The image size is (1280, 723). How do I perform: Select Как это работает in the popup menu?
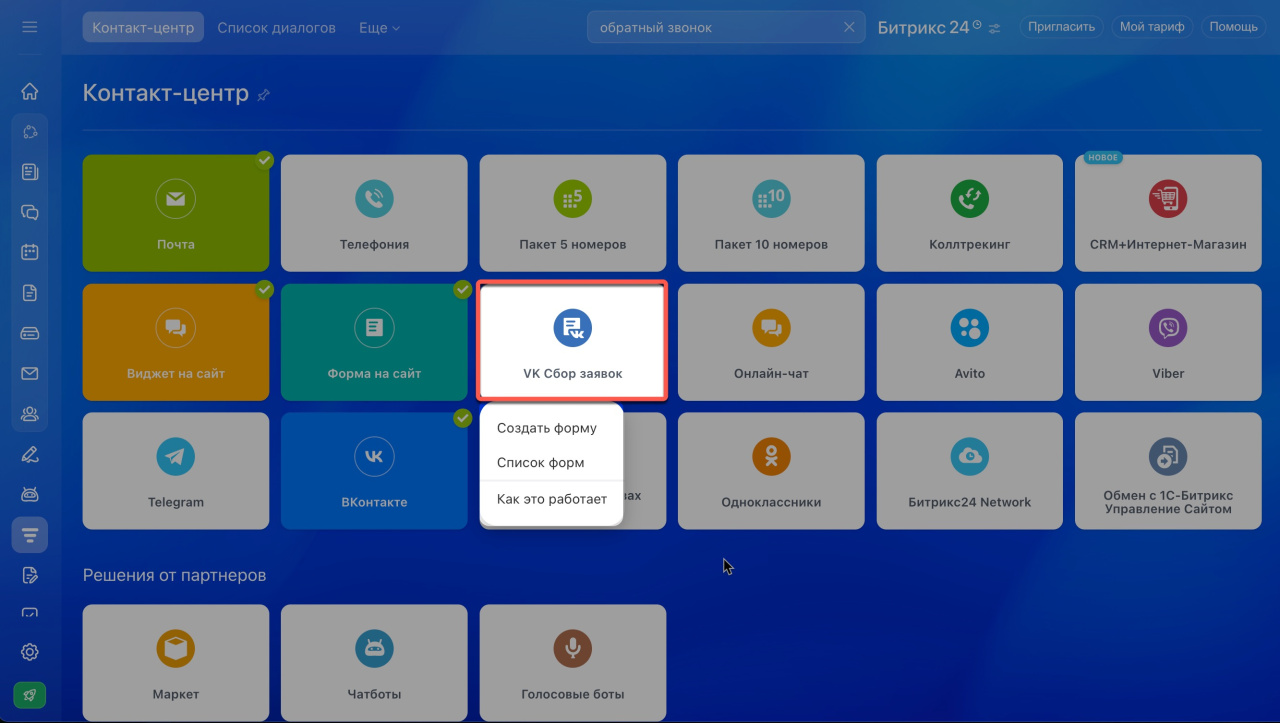552,499
